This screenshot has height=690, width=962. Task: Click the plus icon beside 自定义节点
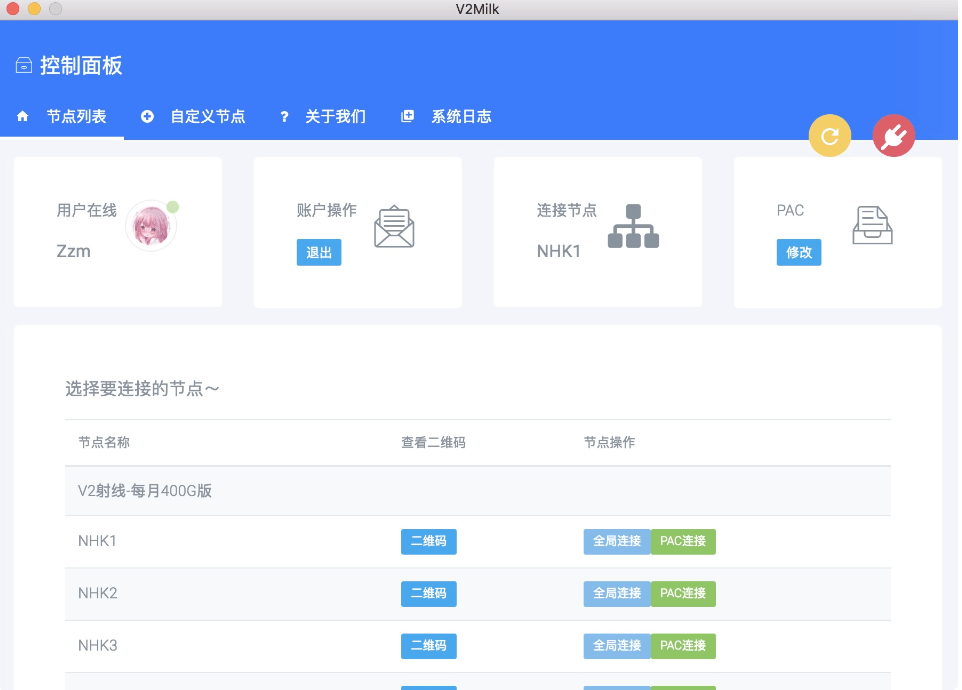[147, 117]
